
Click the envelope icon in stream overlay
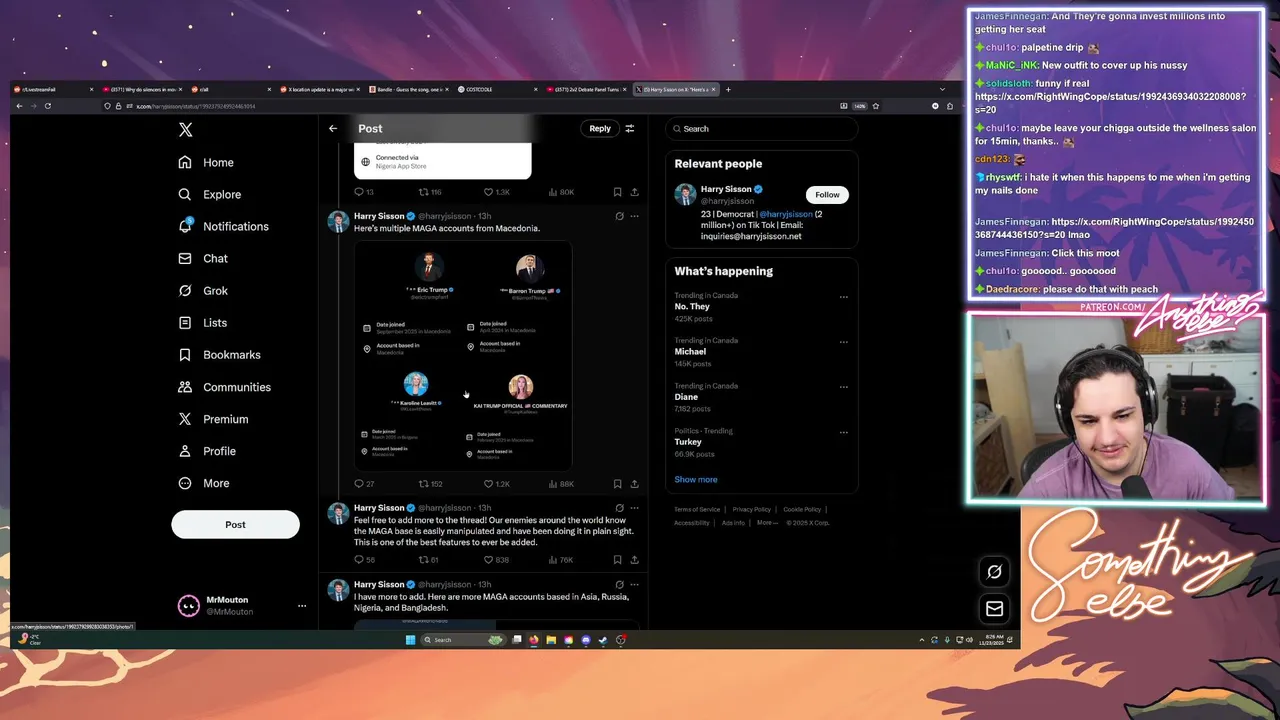(994, 608)
